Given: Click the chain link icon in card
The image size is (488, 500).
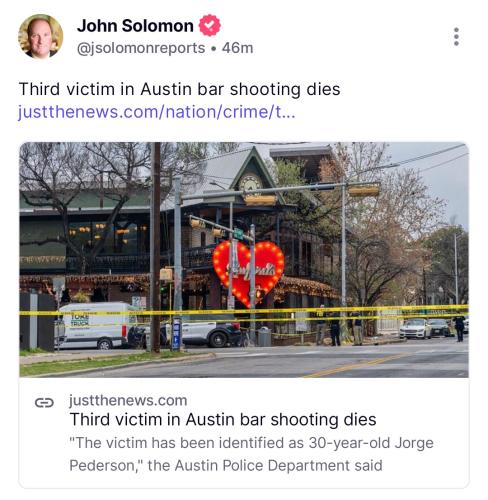Looking at the screenshot, I should (x=44, y=403).
